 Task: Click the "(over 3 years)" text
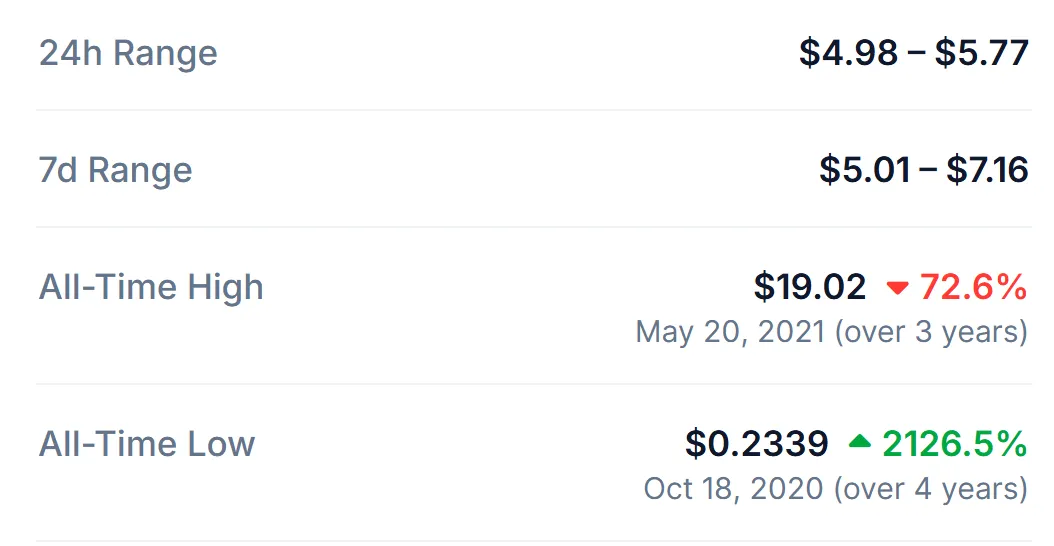(931, 332)
